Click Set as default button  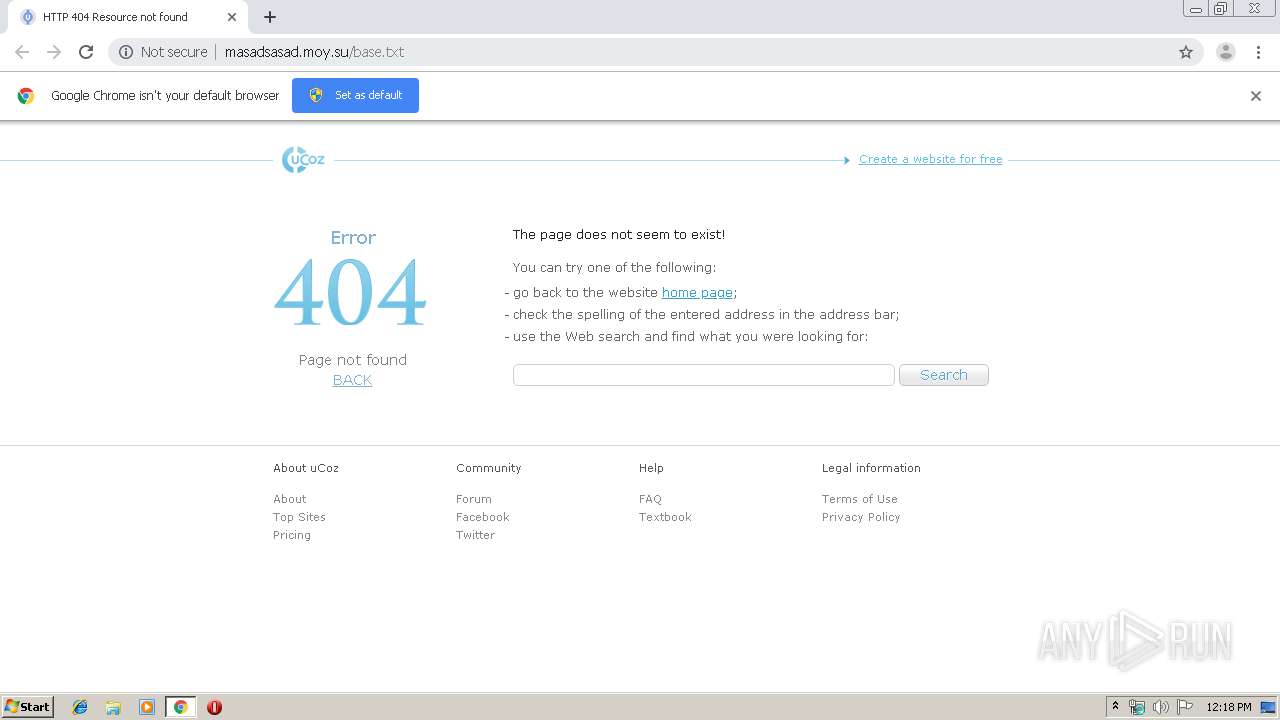[355, 95]
